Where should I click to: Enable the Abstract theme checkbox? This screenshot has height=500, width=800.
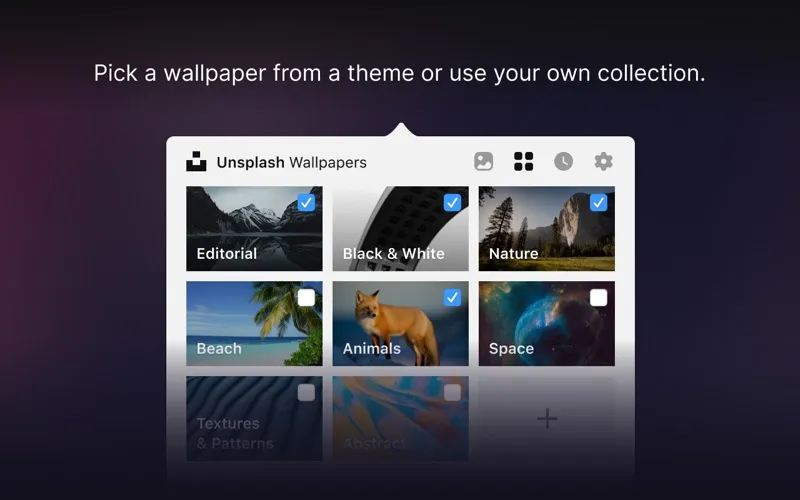453,392
